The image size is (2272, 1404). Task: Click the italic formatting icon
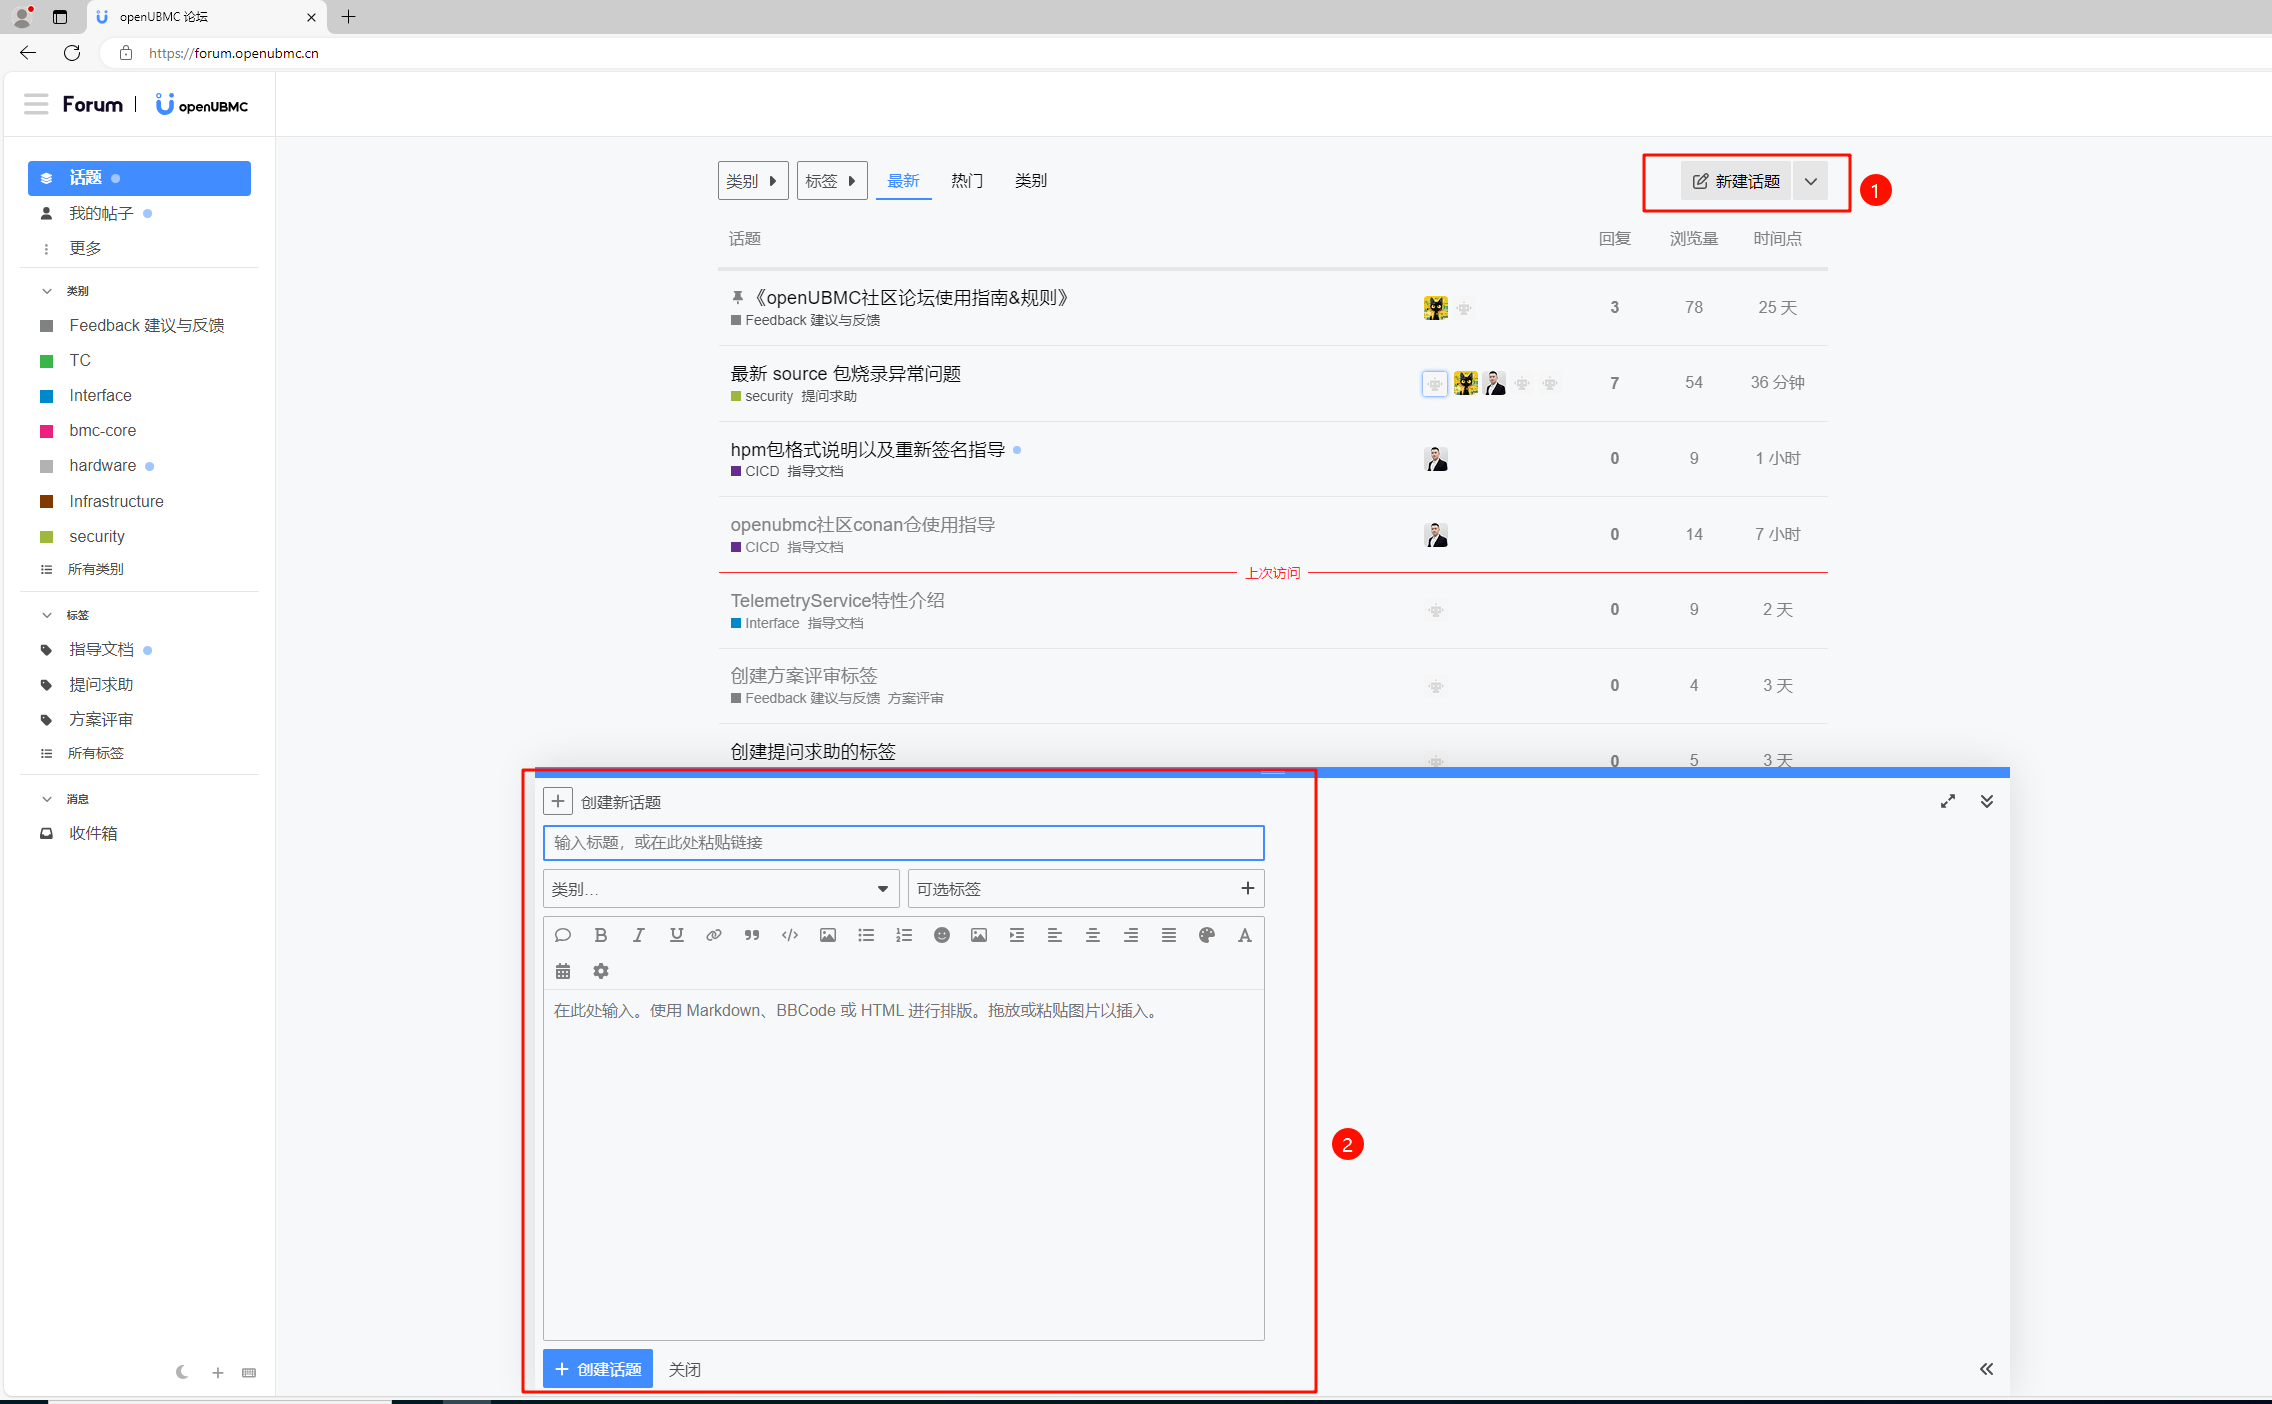click(638, 935)
